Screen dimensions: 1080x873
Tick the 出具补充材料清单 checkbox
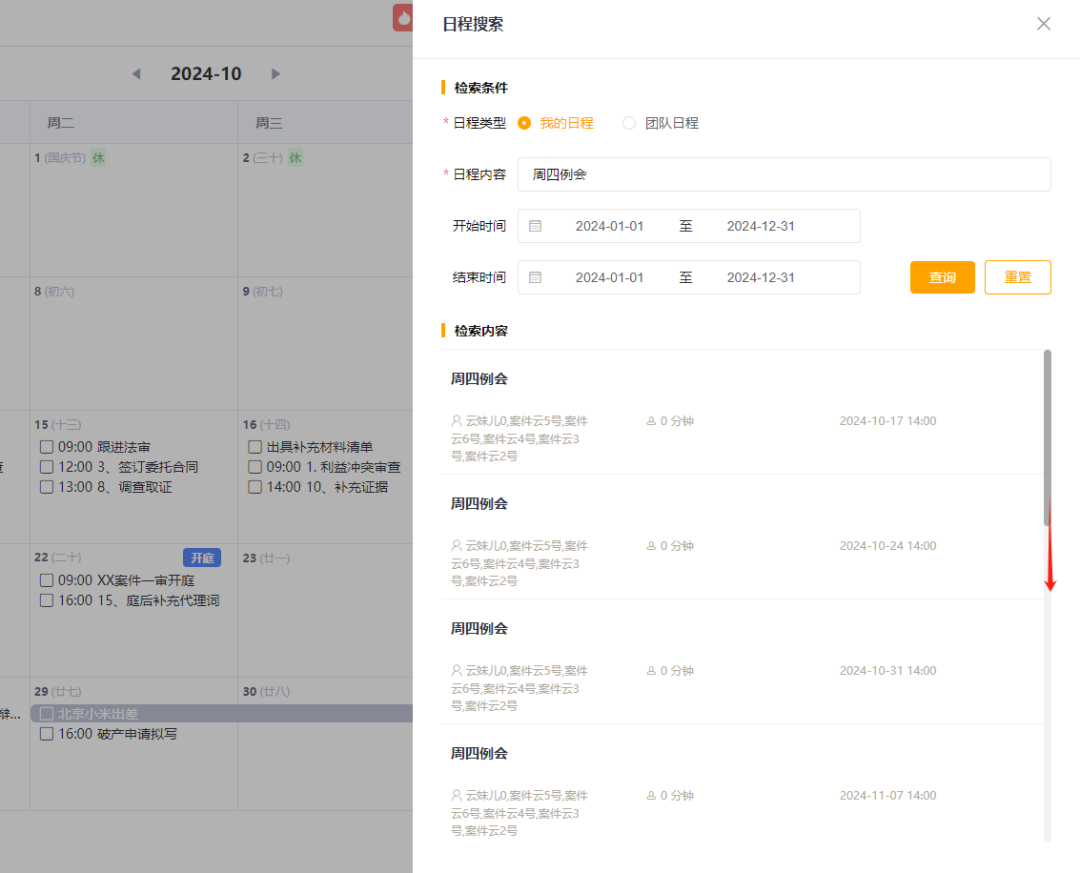255,447
